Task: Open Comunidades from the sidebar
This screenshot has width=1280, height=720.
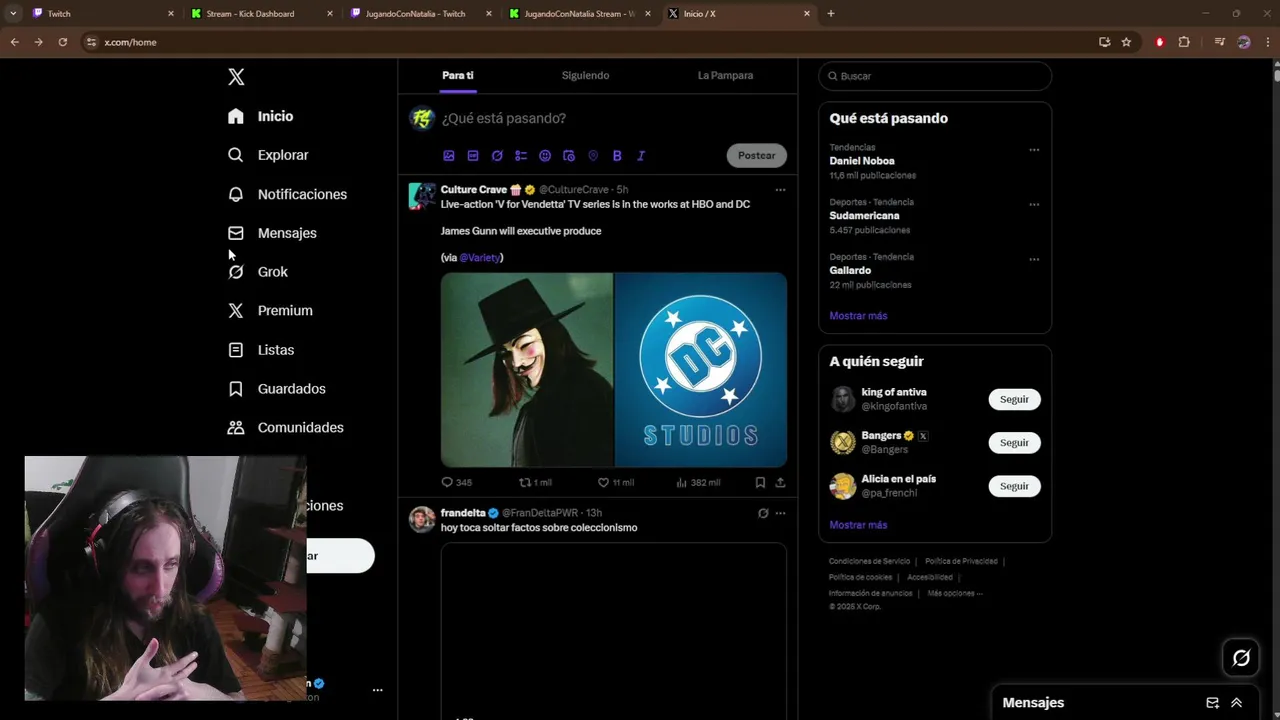Action: coord(285,428)
